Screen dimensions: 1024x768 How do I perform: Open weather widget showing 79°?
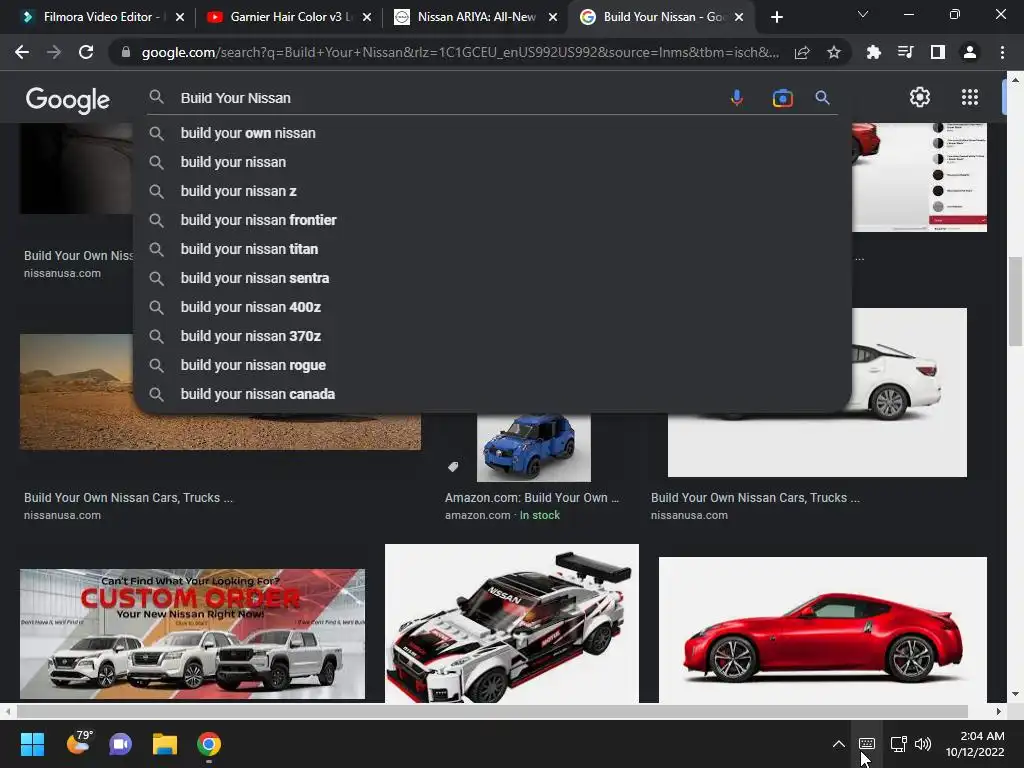coord(80,743)
